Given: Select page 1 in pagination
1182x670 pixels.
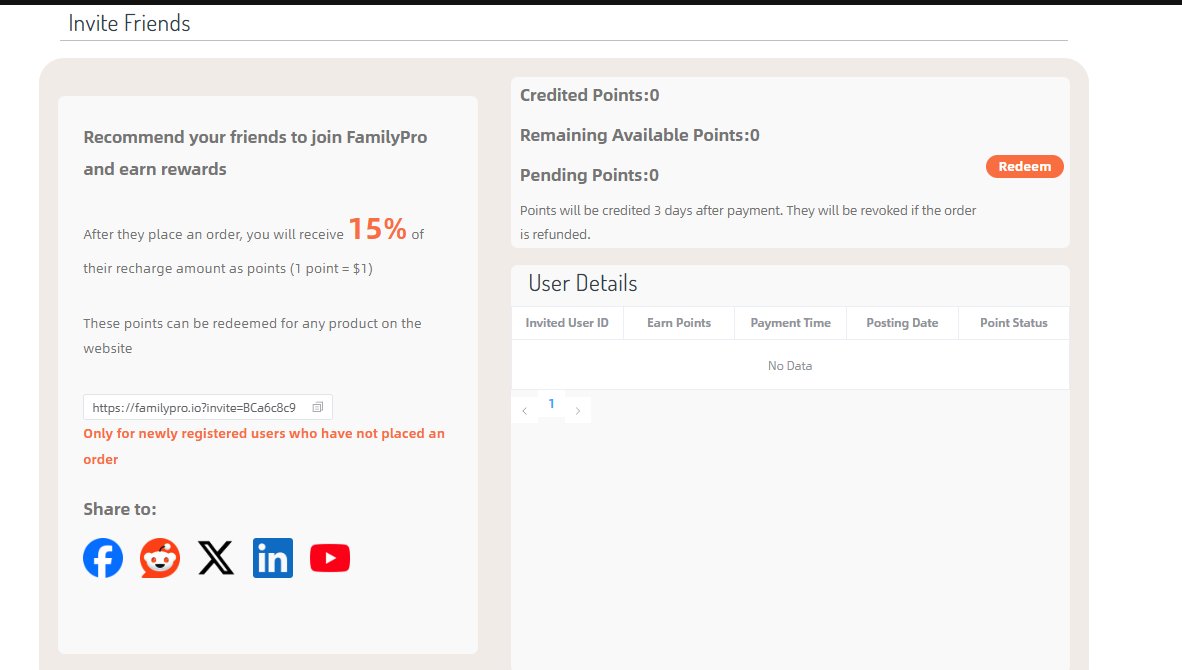Looking at the screenshot, I should tap(552, 404).
